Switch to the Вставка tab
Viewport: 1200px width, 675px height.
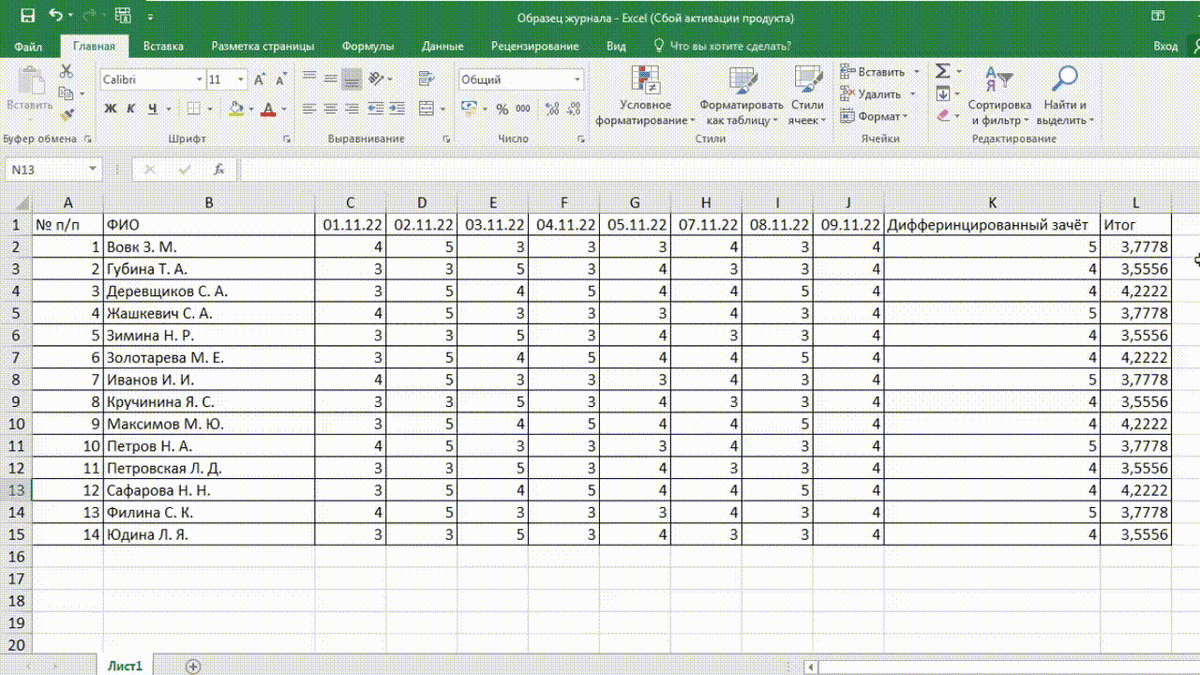click(x=163, y=46)
